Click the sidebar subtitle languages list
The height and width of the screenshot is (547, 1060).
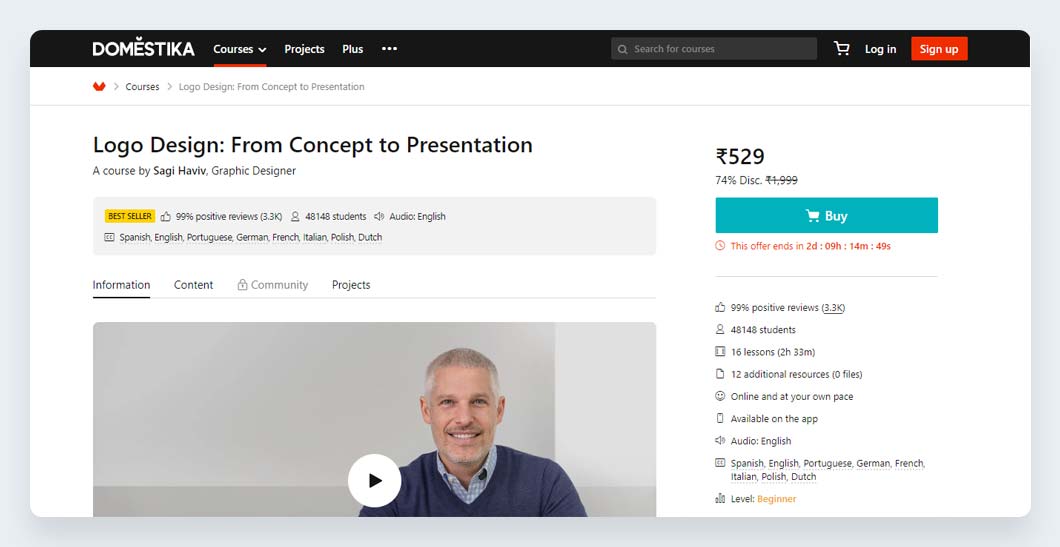click(828, 470)
